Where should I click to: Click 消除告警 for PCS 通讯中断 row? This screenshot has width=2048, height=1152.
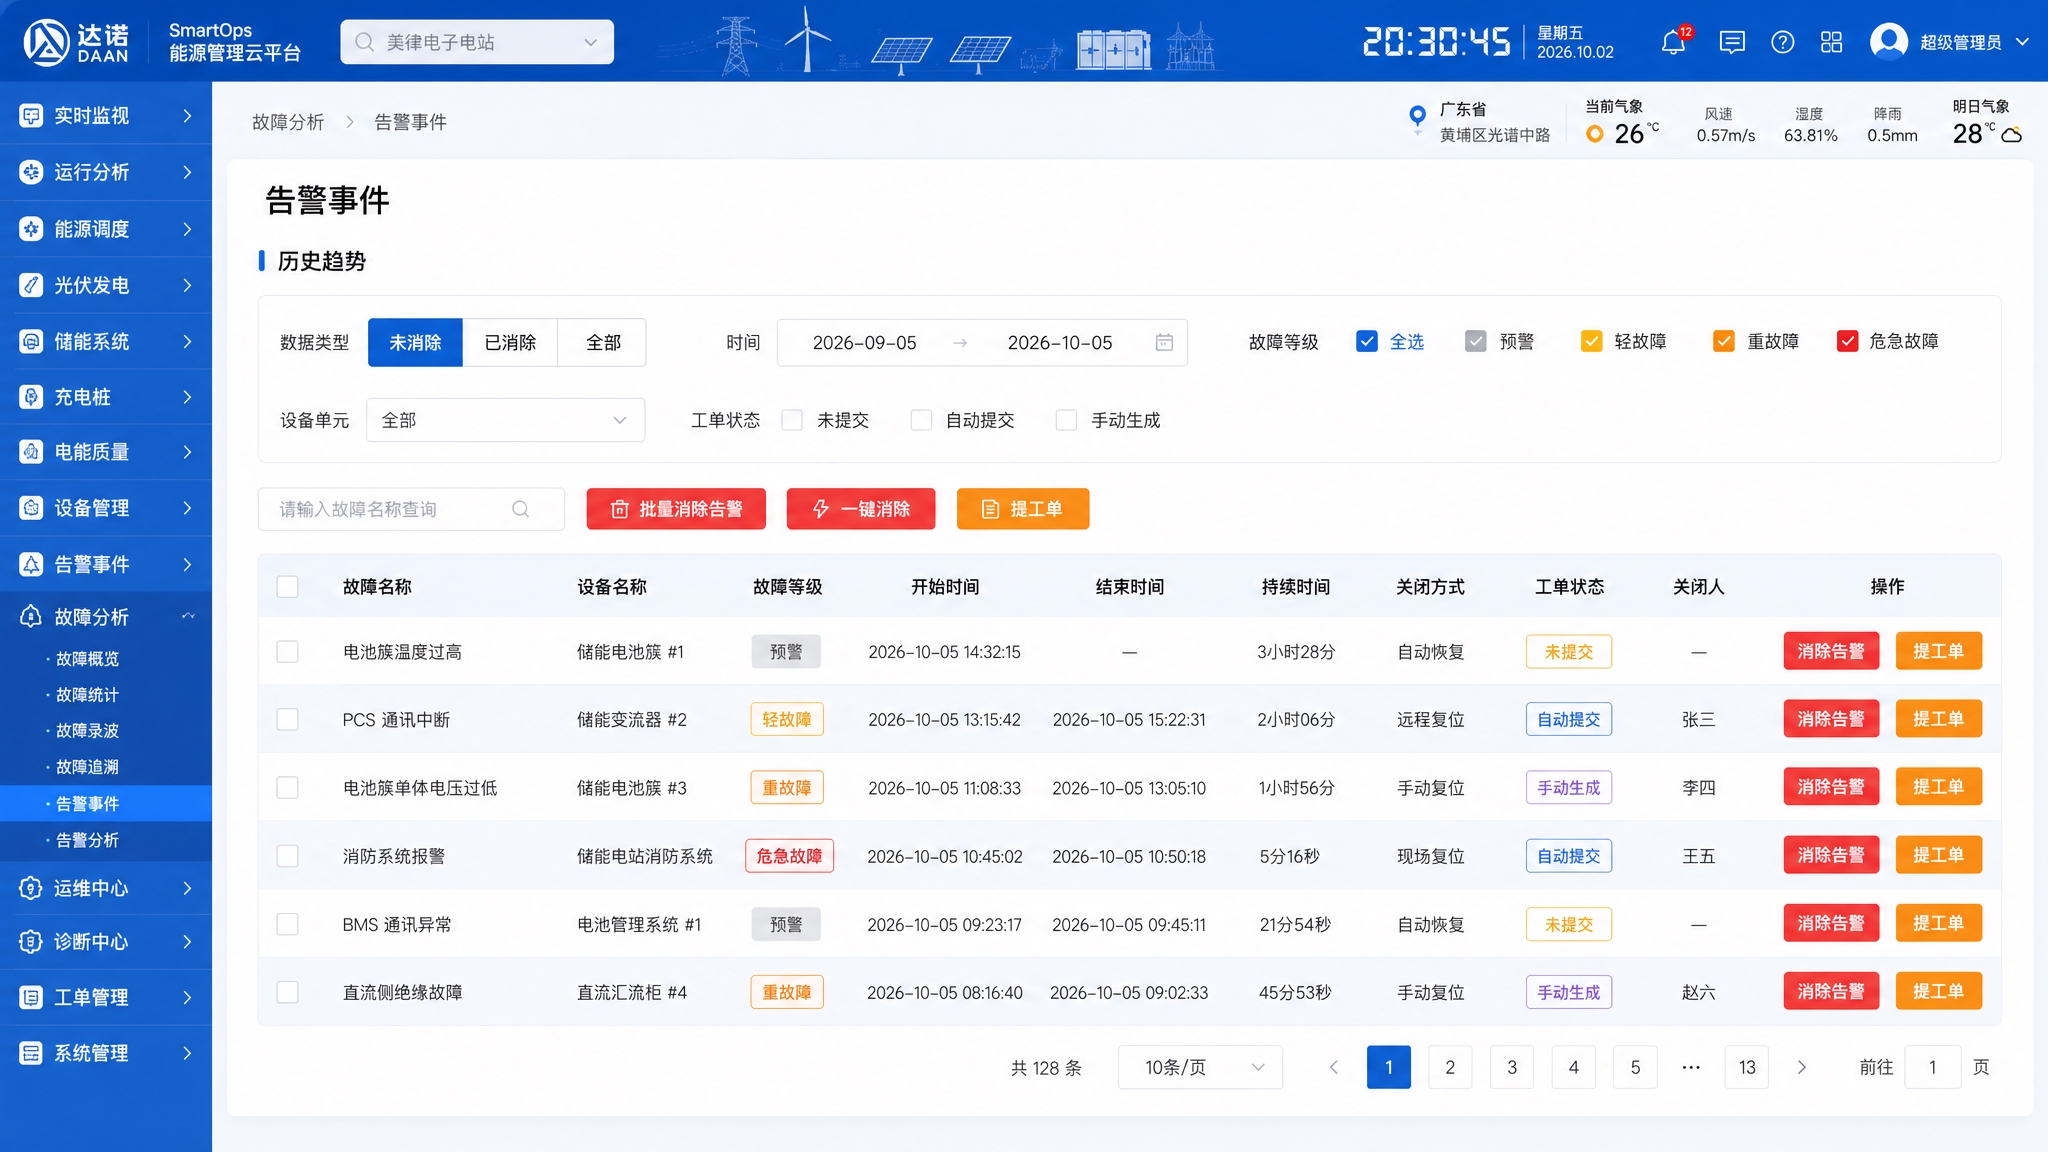pos(1831,719)
